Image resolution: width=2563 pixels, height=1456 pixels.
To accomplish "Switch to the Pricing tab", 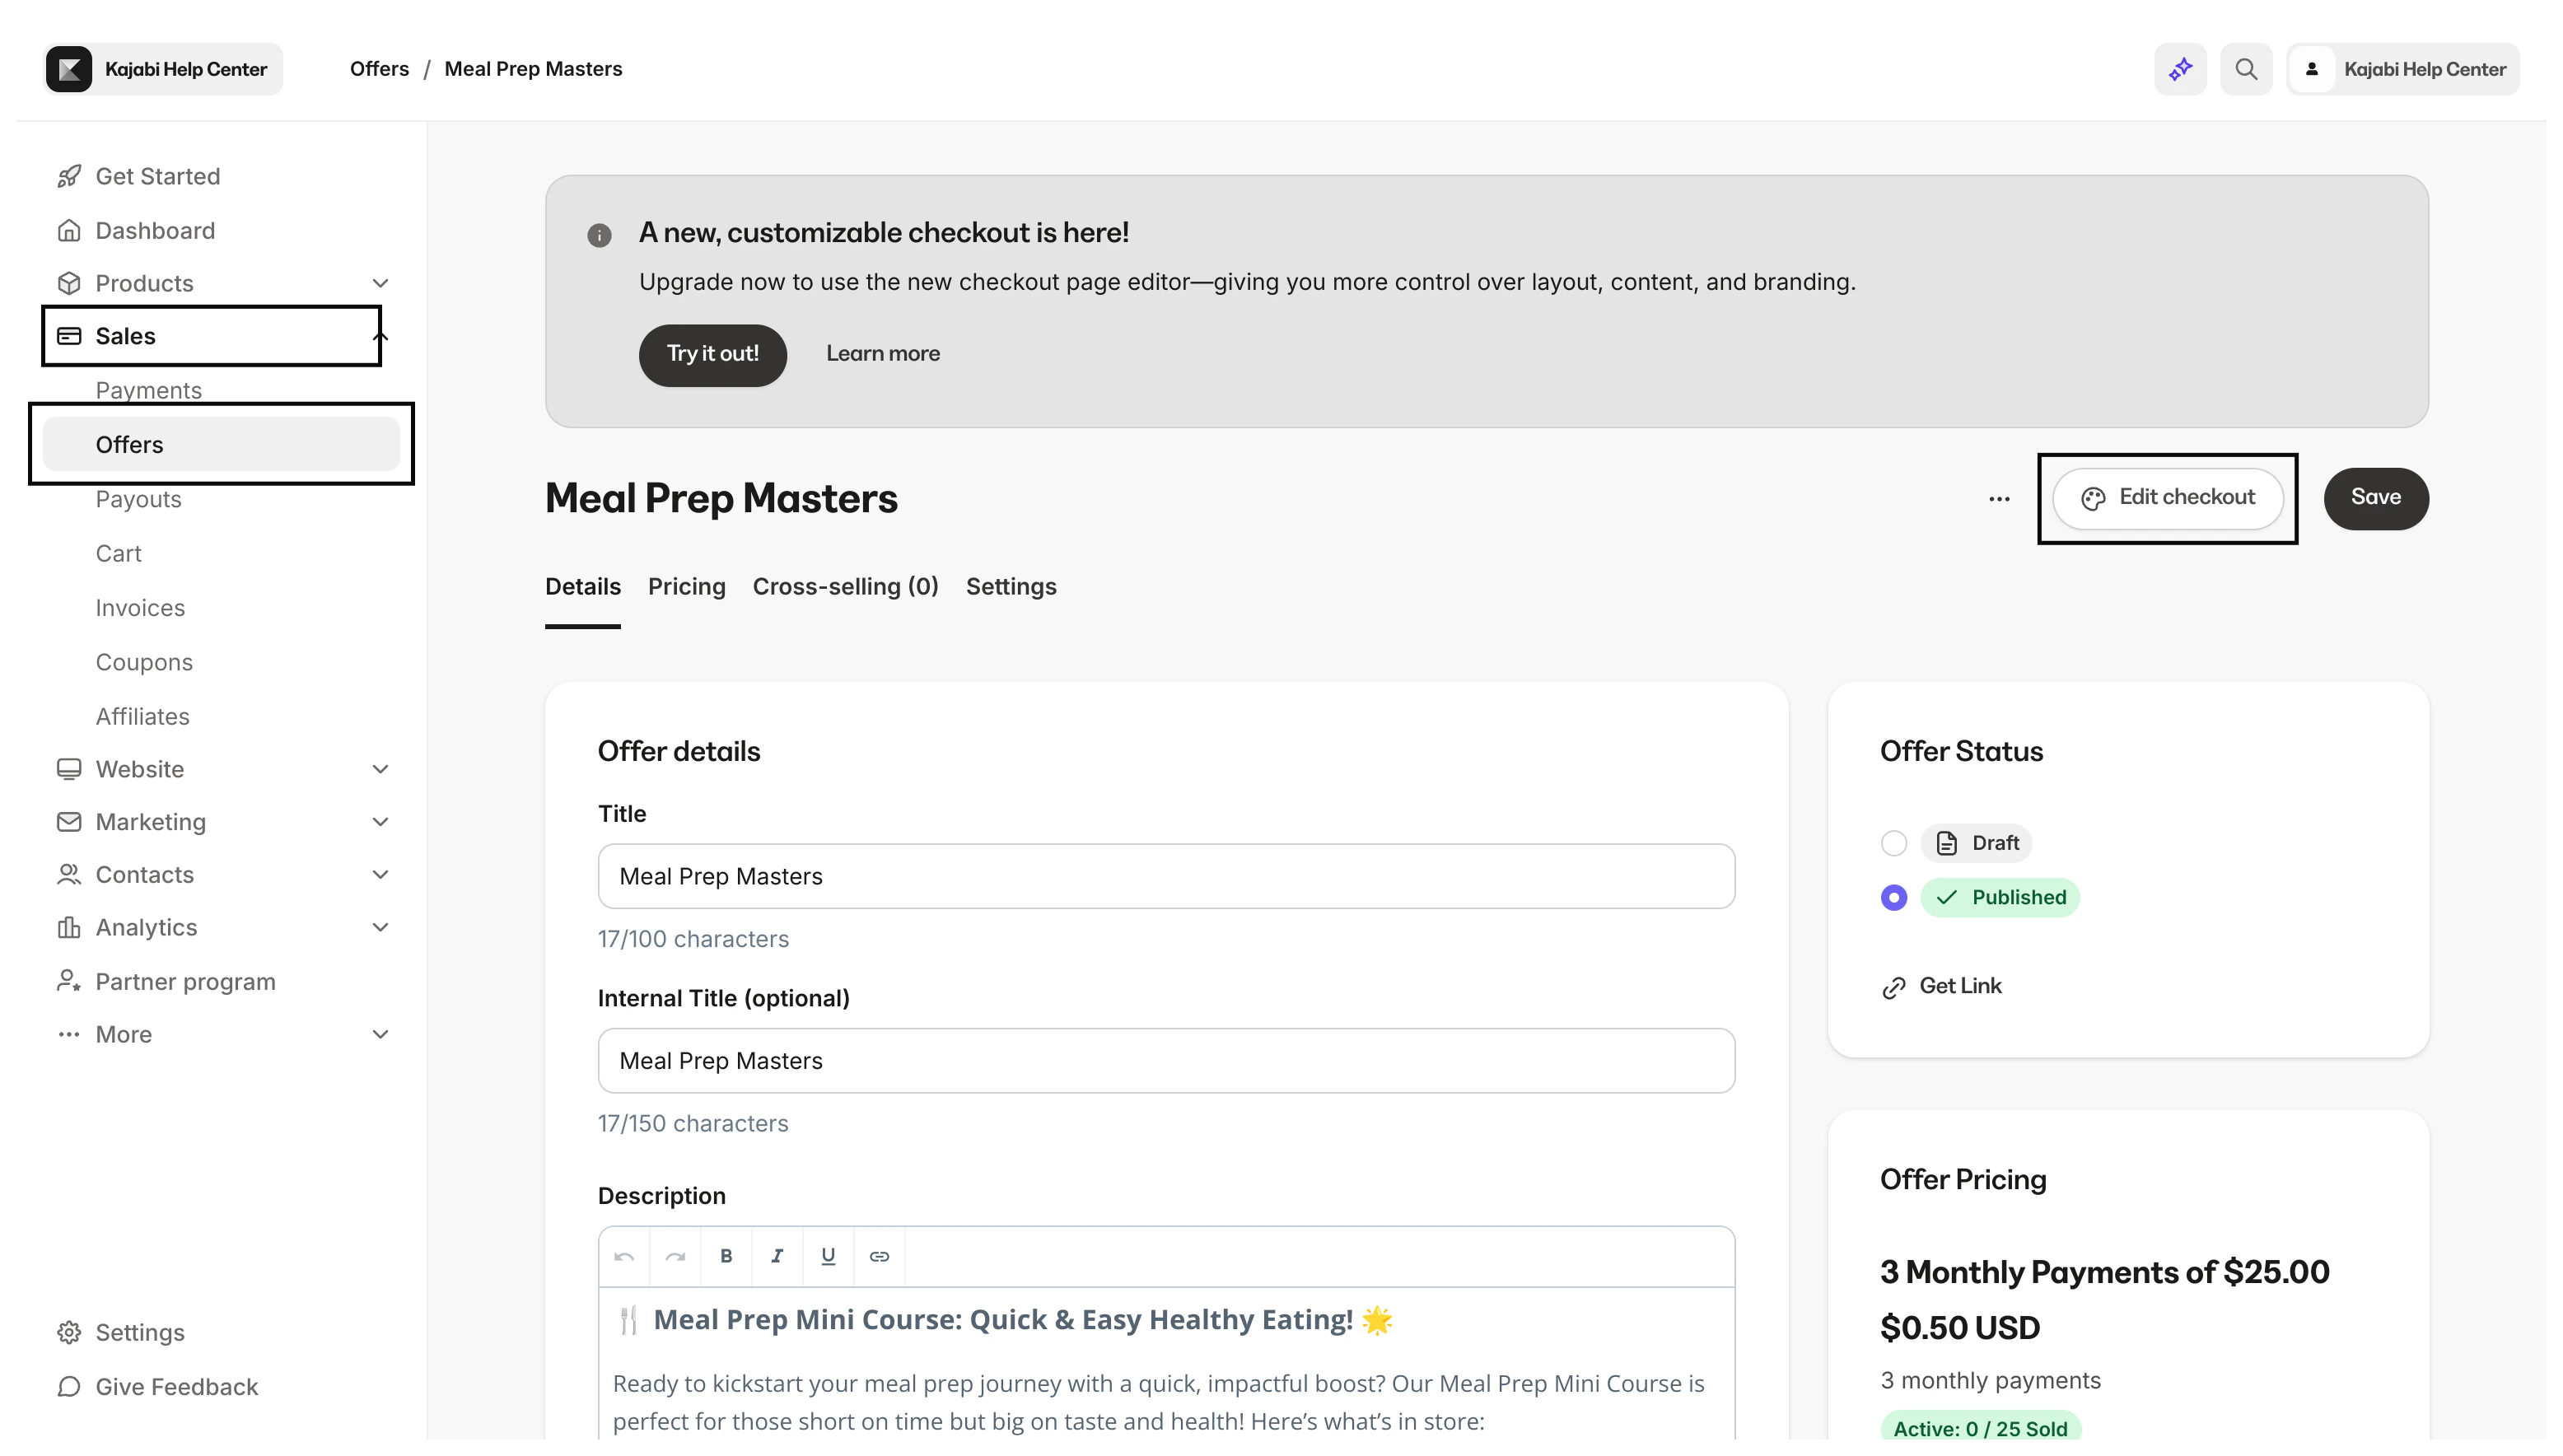I will 686,586.
